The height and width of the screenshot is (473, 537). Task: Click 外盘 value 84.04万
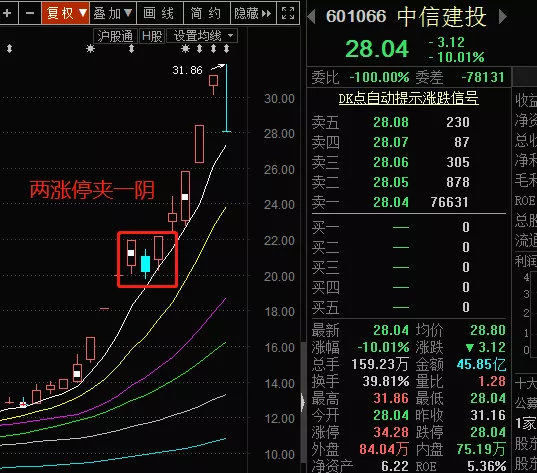tap(384, 449)
